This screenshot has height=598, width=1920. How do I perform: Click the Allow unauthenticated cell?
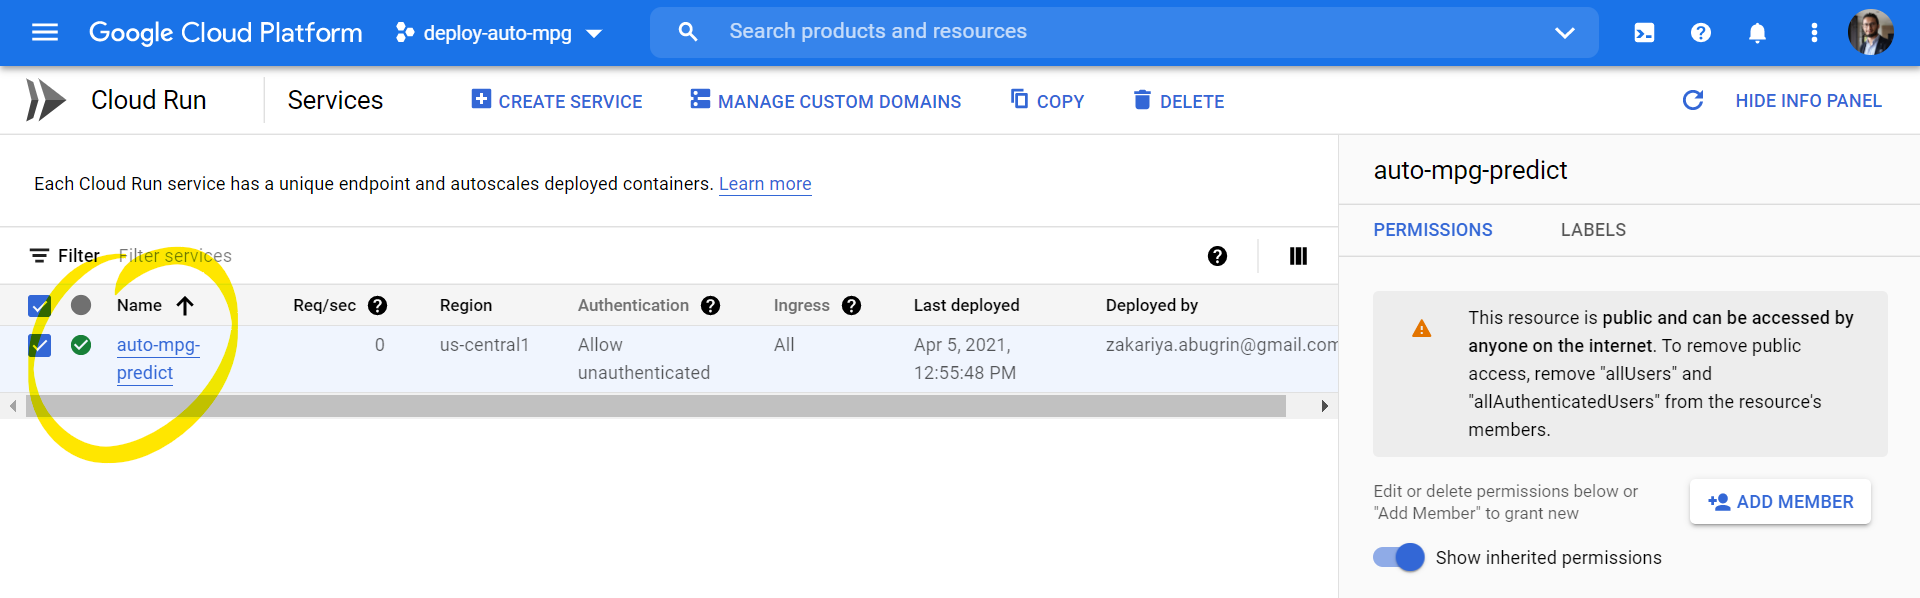(x=644, y=359)
